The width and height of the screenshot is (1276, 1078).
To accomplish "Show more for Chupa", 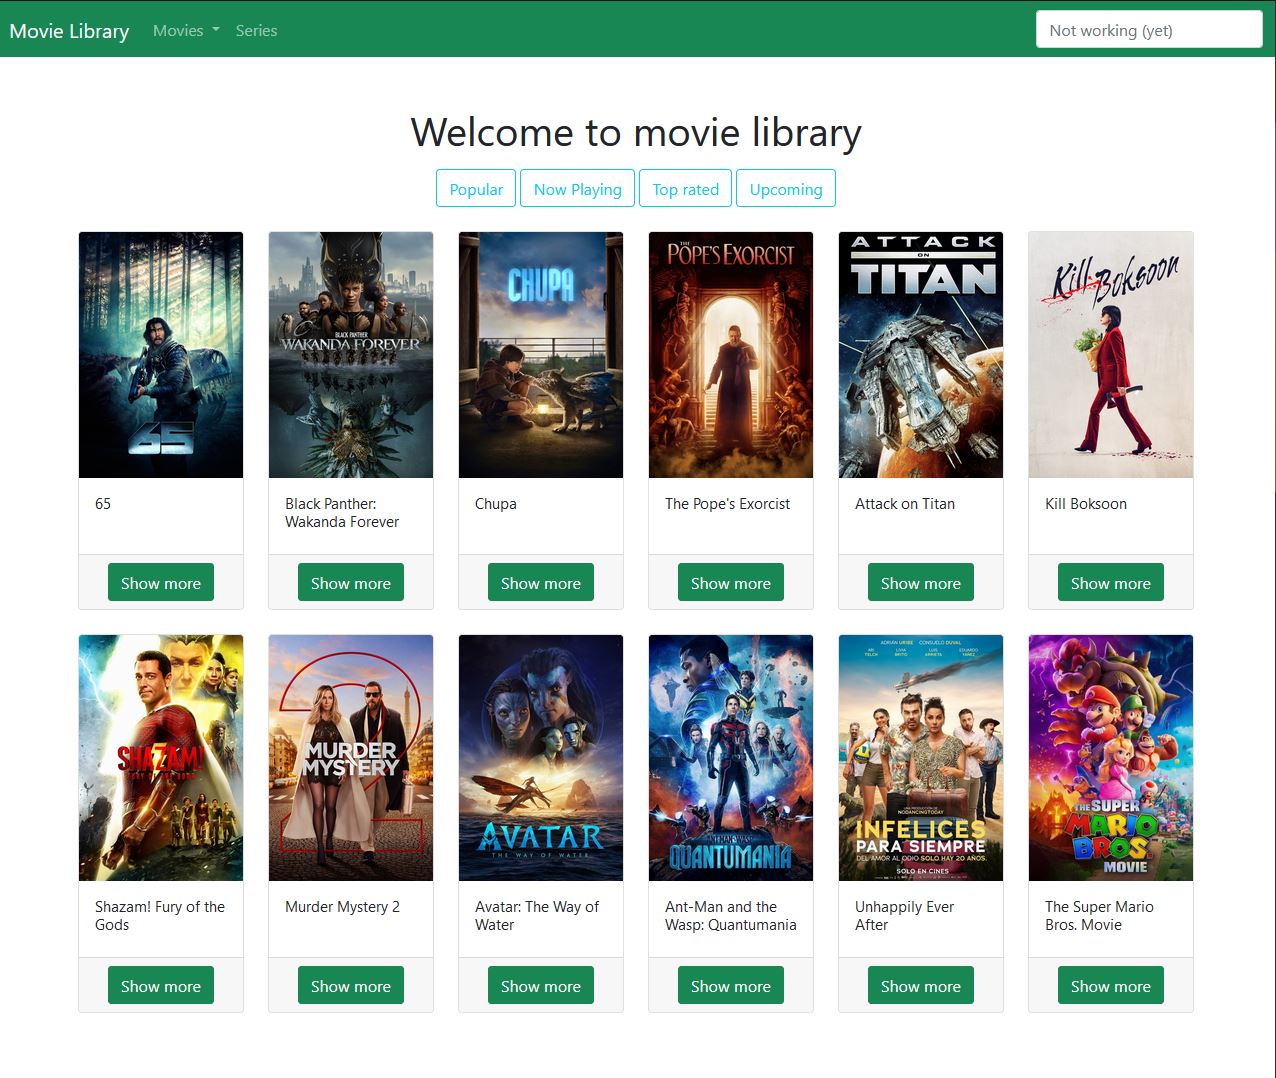I will [541, 583].
